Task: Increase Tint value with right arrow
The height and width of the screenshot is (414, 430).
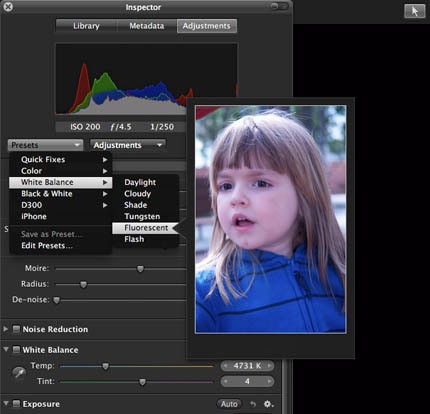Action: coord(269,381)
